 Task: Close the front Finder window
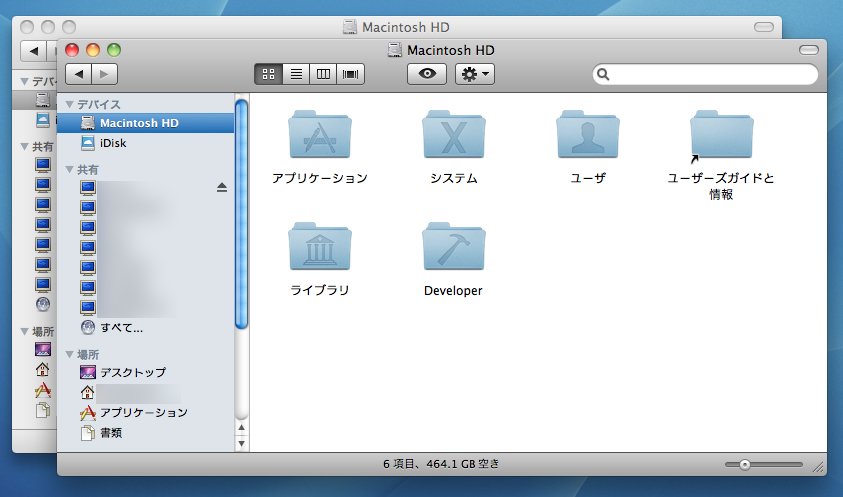click(x=72, y=50)
